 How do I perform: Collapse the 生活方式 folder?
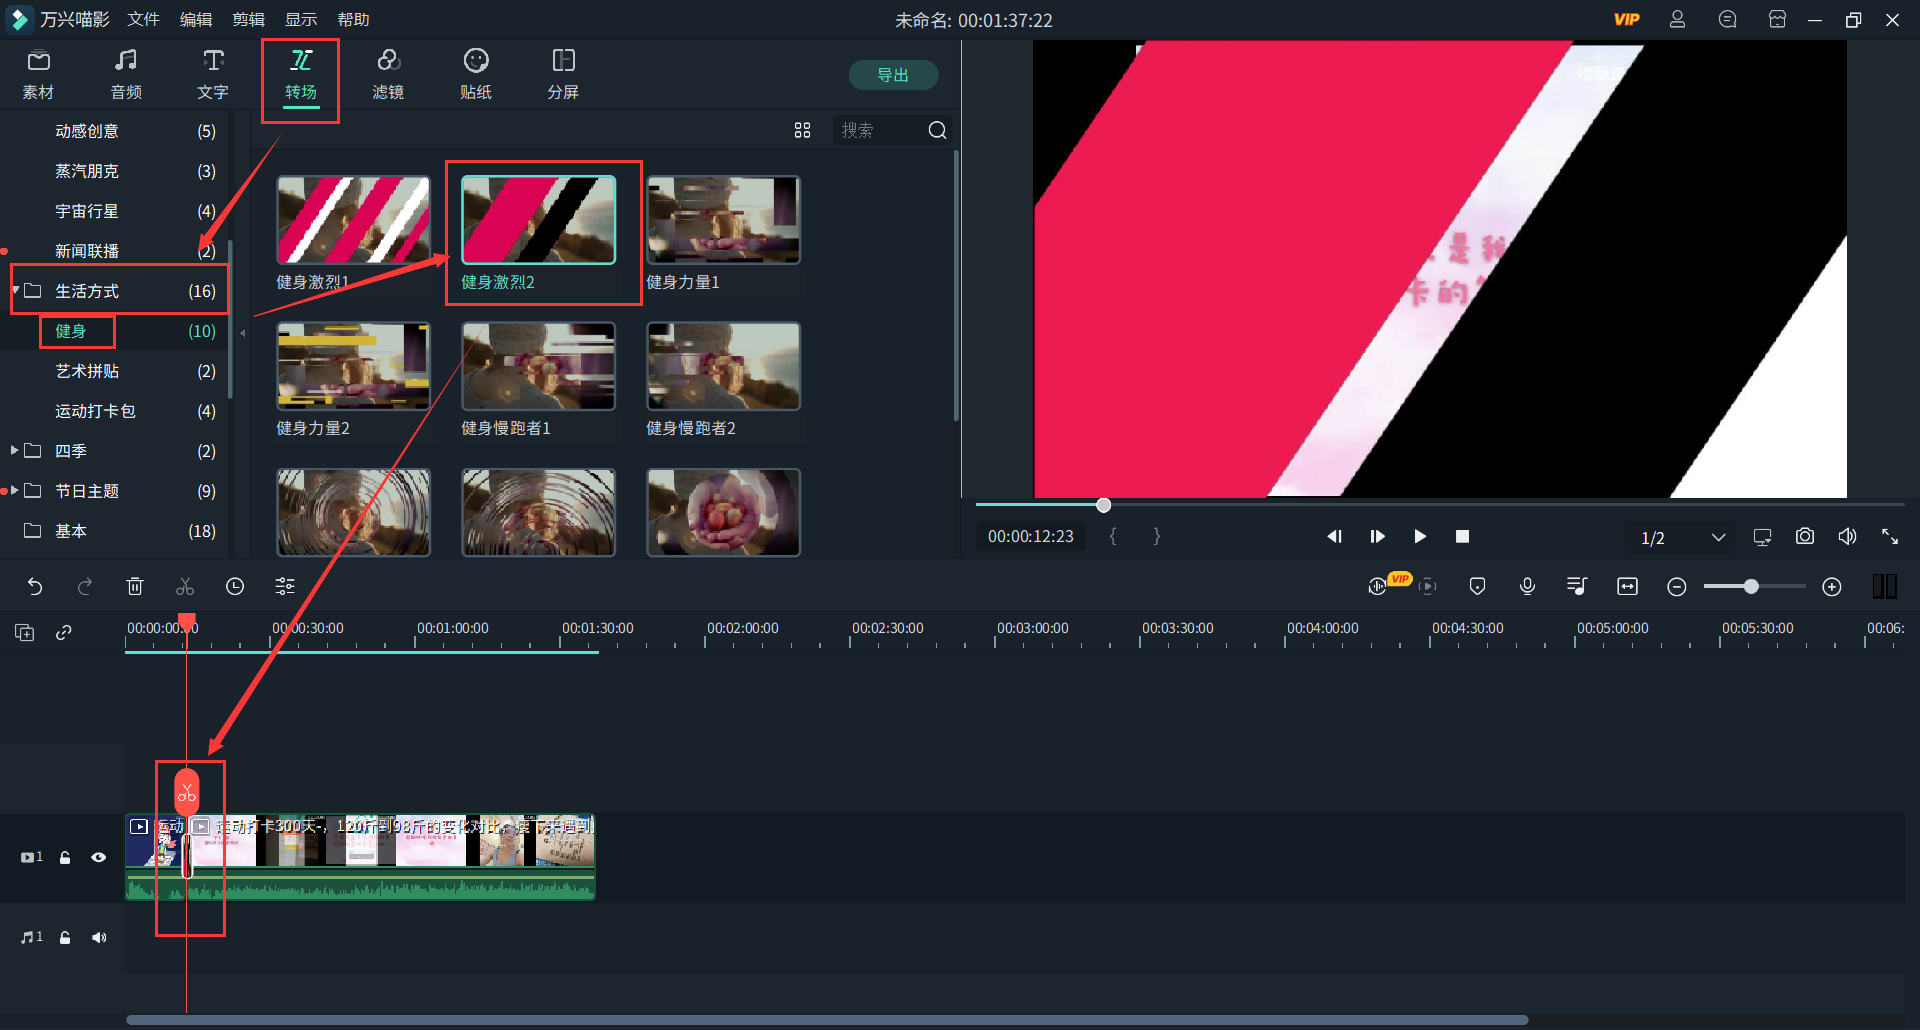[x=16, y=291]
